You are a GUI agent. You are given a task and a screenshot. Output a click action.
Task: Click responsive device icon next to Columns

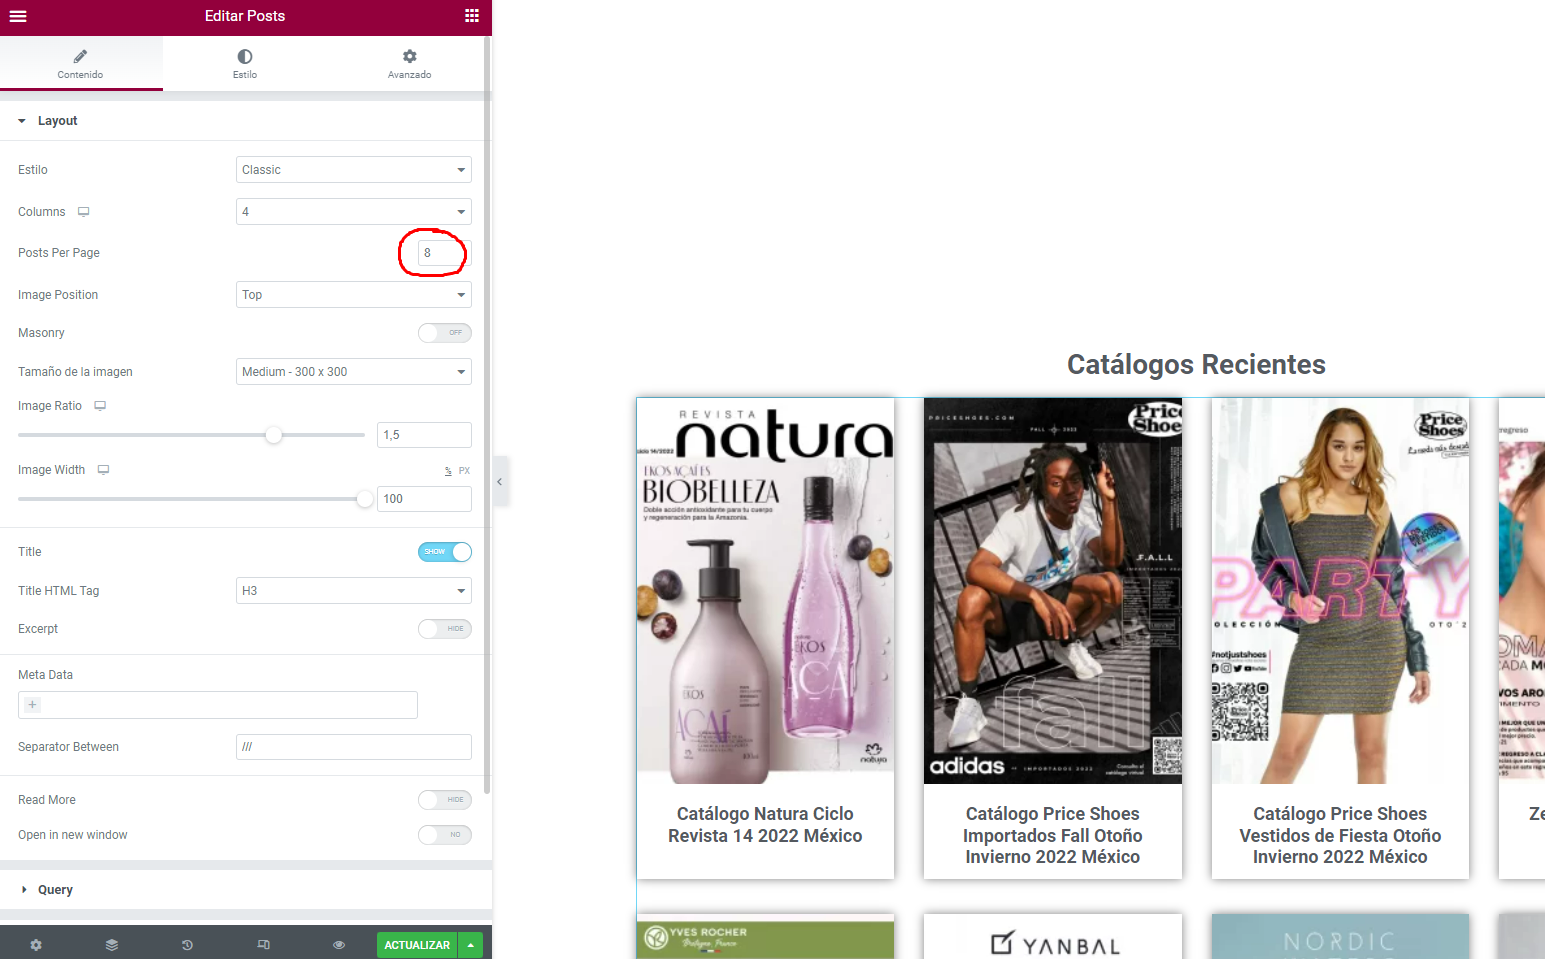[x=84, y=212]
